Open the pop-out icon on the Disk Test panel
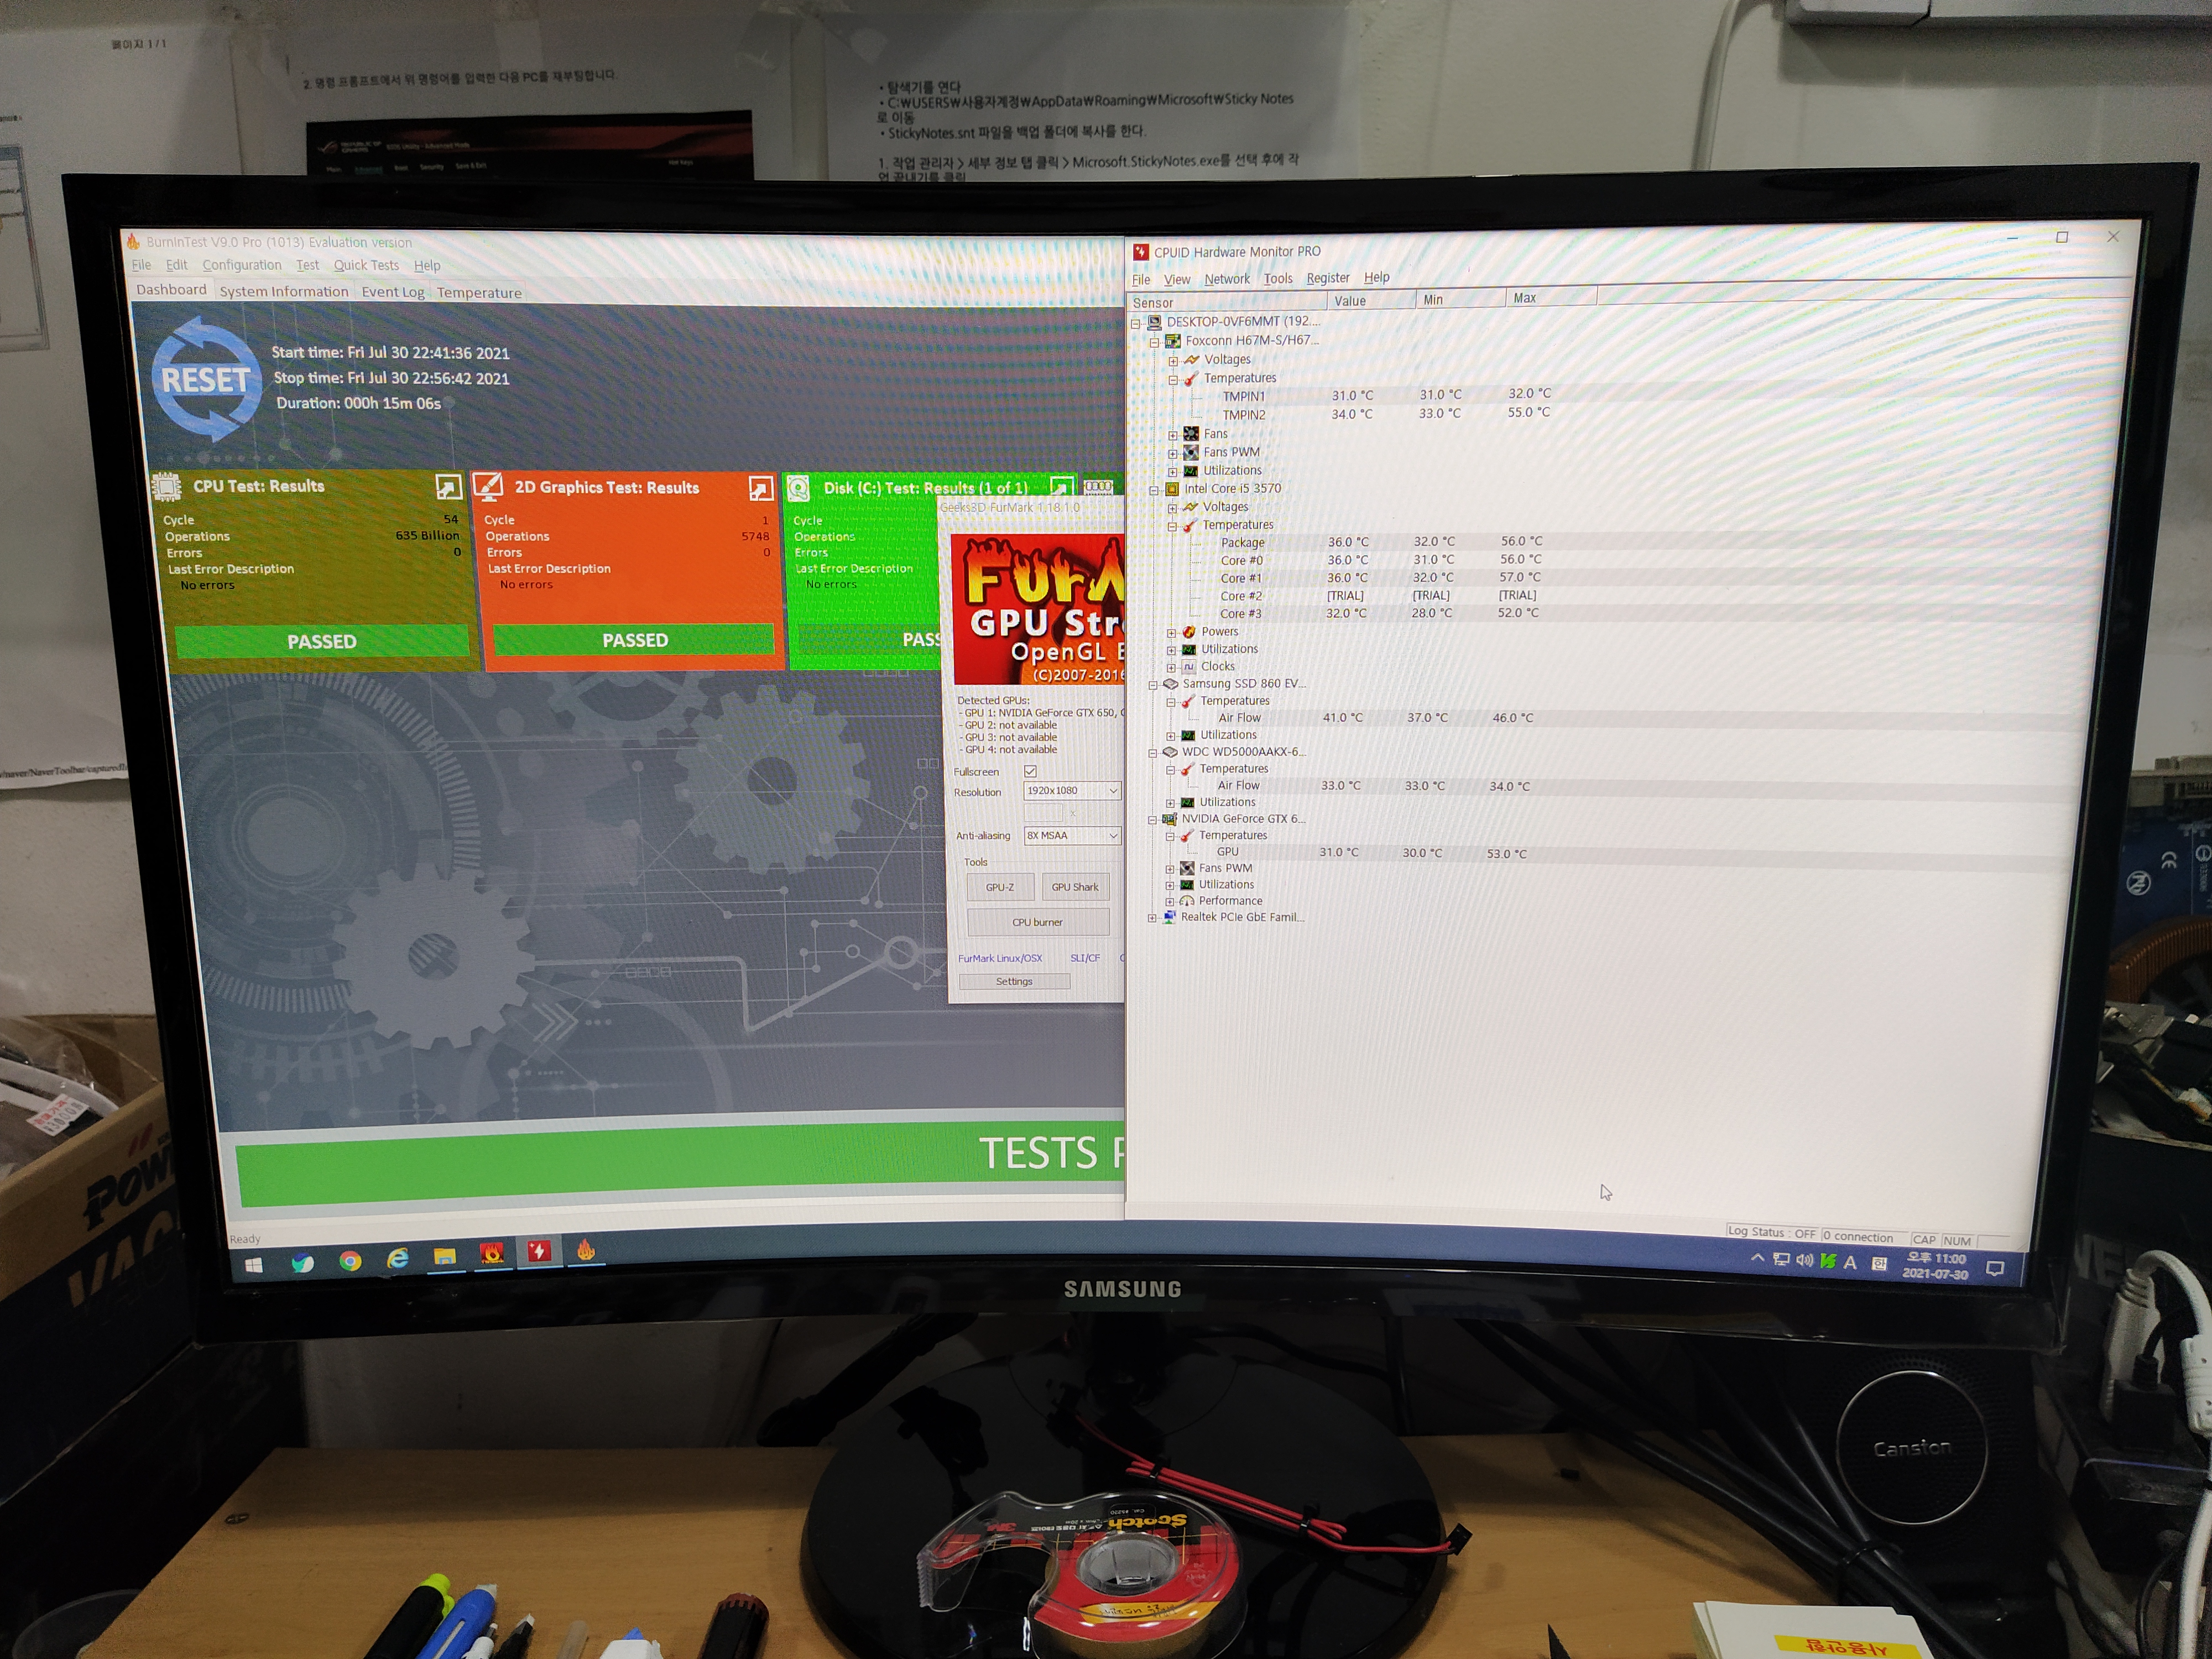The image size is (2212, 1659). coord(1062,487)
